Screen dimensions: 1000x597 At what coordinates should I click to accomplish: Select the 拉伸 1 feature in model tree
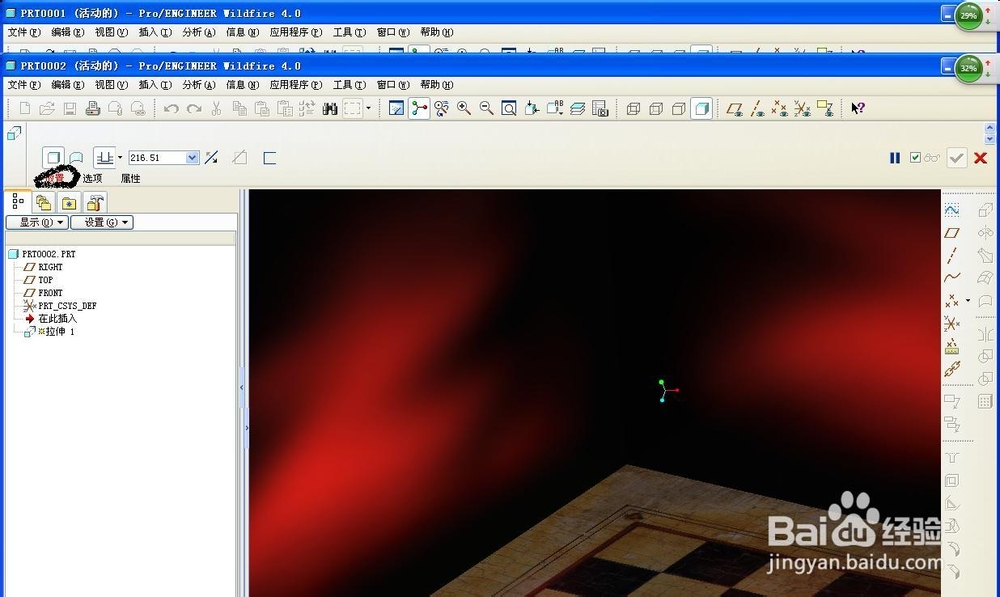point(60,332)
